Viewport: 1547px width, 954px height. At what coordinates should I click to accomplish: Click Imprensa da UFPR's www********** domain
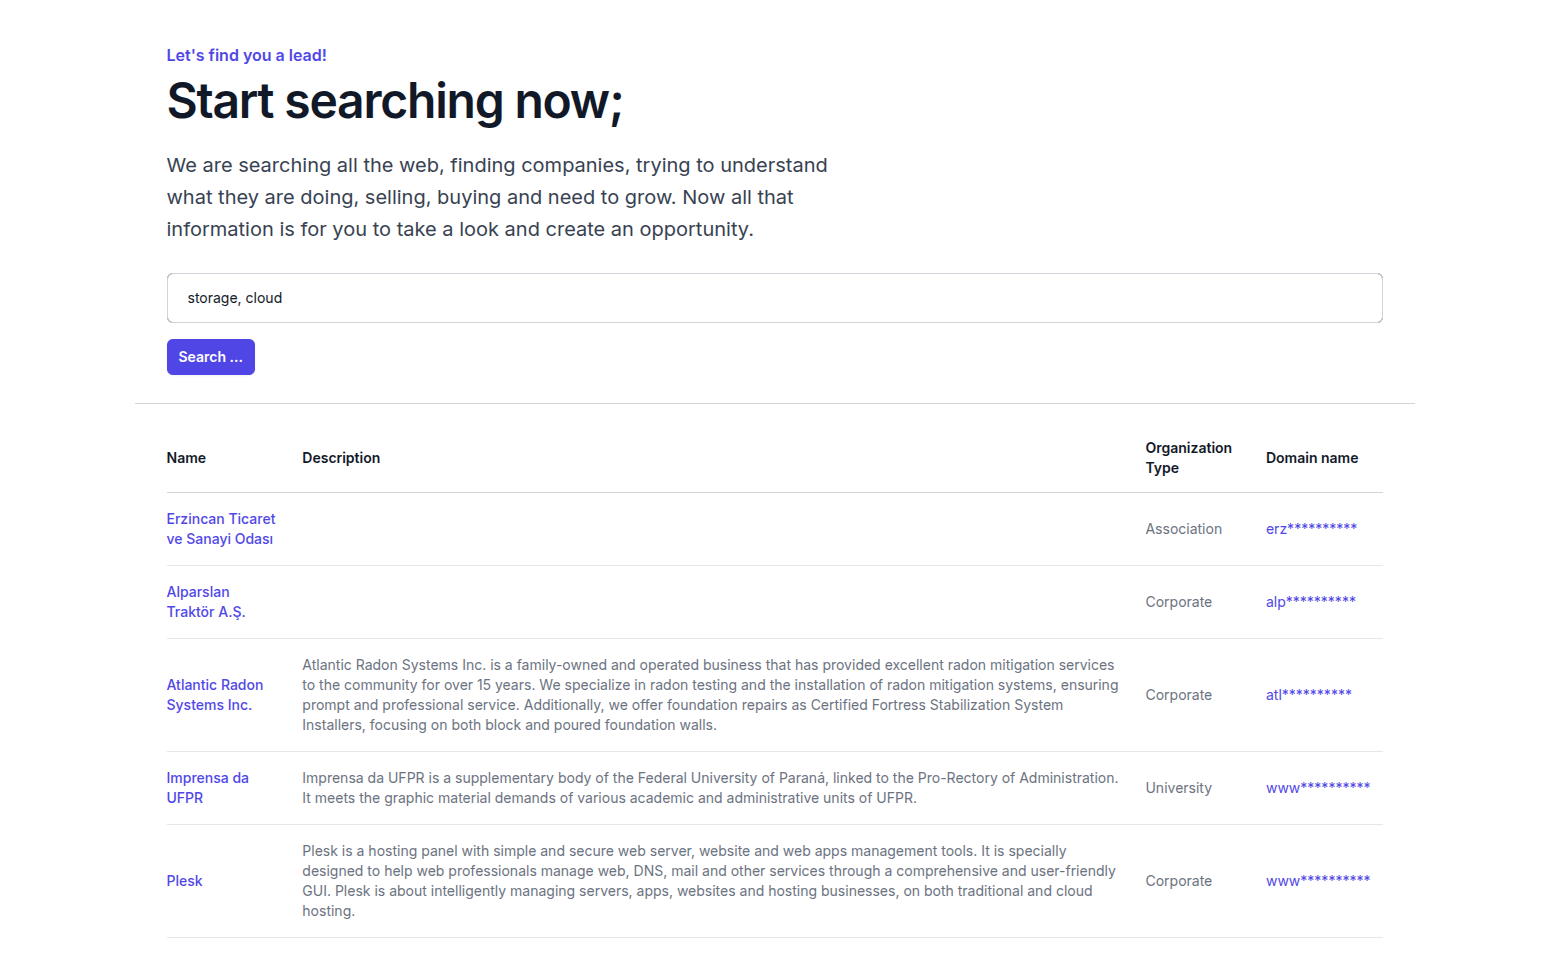[x=1318, y=787]
